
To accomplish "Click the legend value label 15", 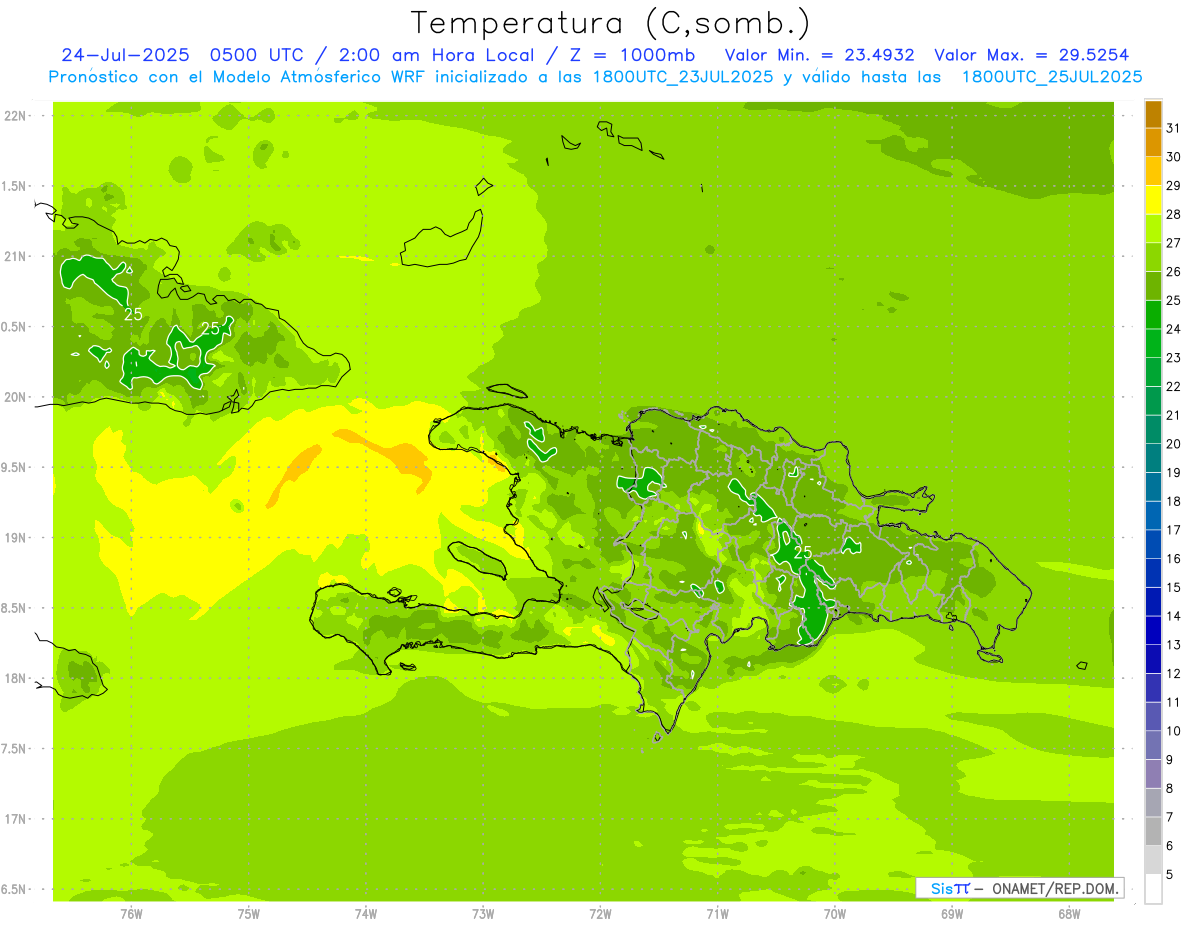I will coord(1173,587).
